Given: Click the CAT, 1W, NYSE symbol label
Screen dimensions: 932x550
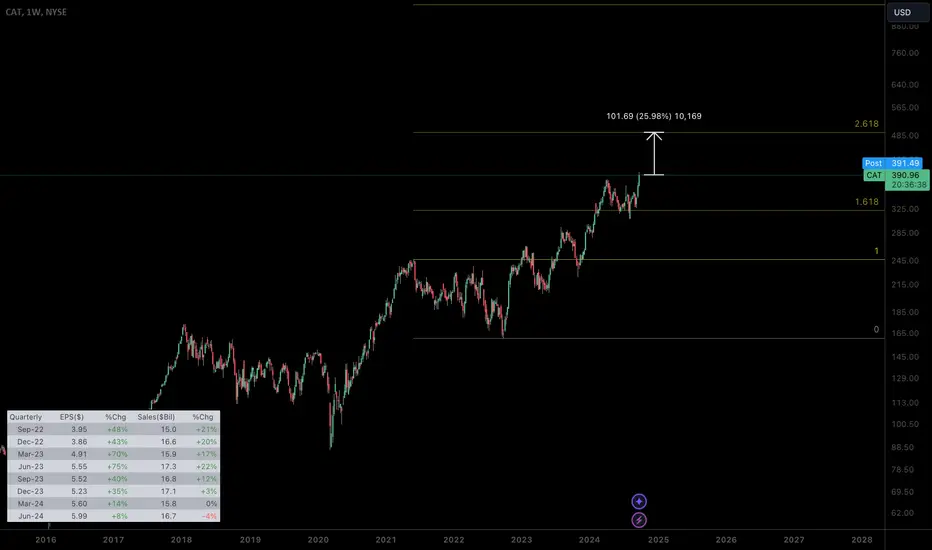Looking at the screenshot, I should tap(36, 12).
